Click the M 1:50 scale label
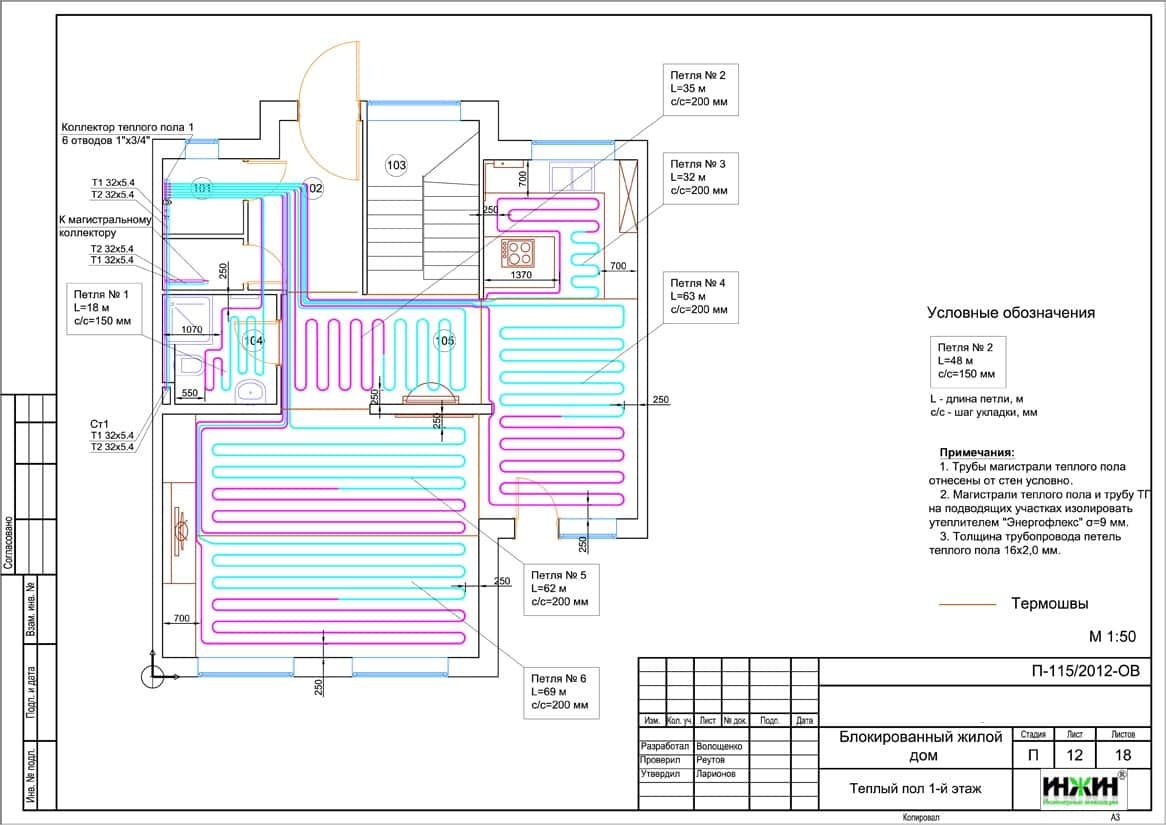This screenshot has width=1166, height=825. coord(1112,636)
